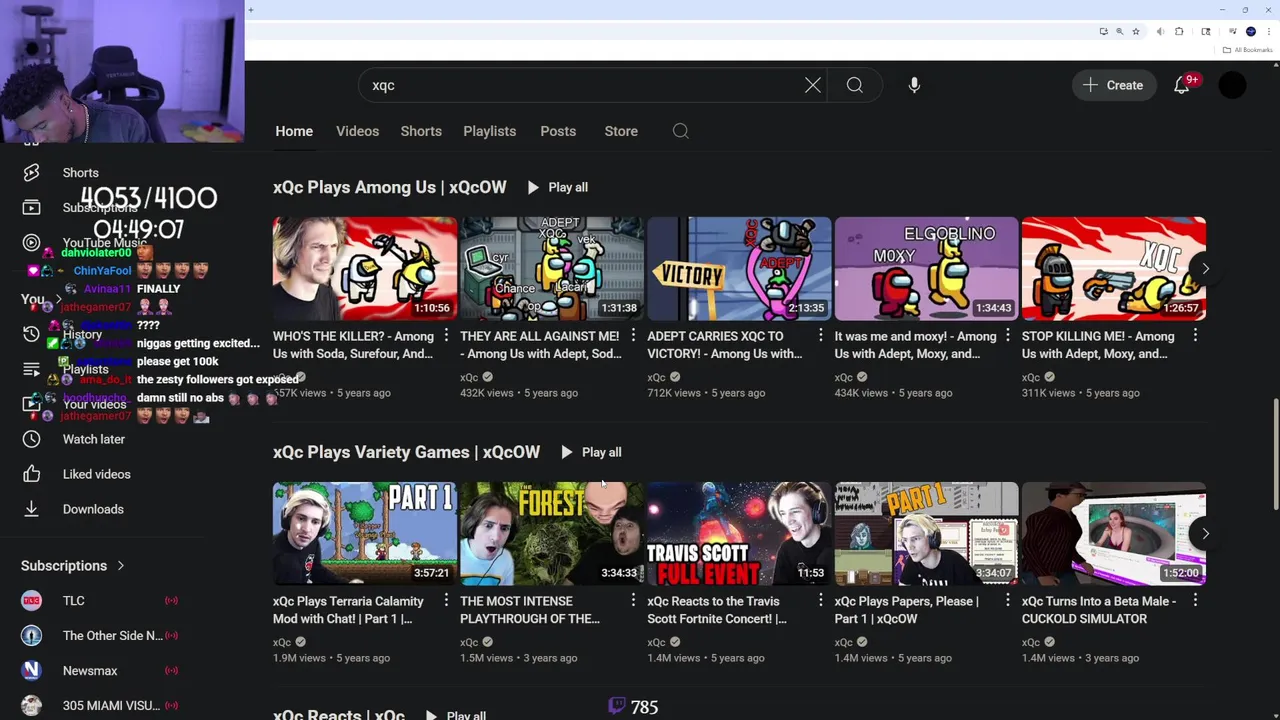Open TLC subscription channel
The width and height of the screenshot is (1280, 720).
pos(73,601)
